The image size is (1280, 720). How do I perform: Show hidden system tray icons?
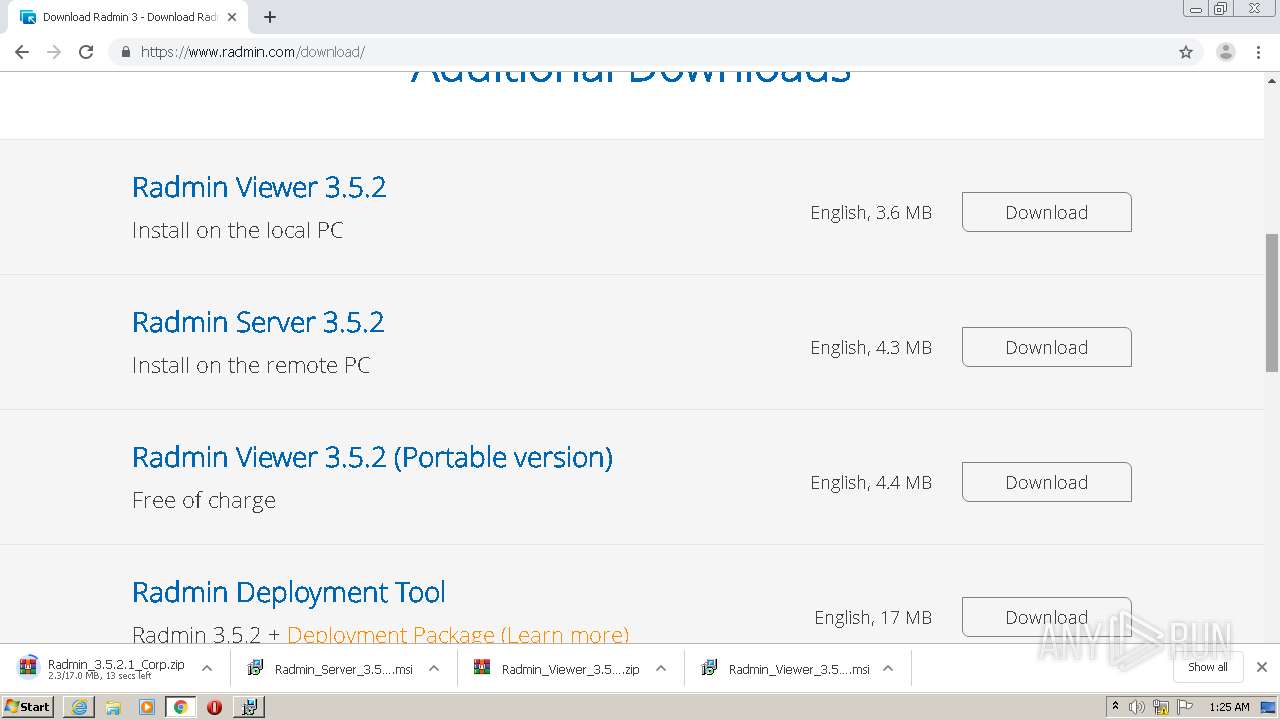[1115, 707]
